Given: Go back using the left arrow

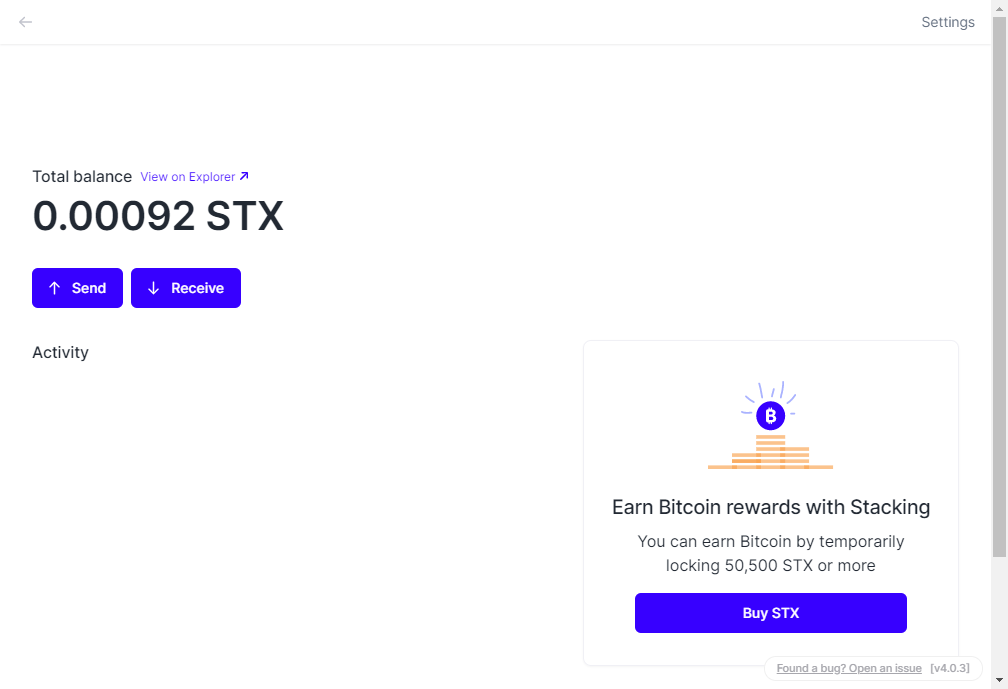Looking at the screenshot, I should 26,22.
